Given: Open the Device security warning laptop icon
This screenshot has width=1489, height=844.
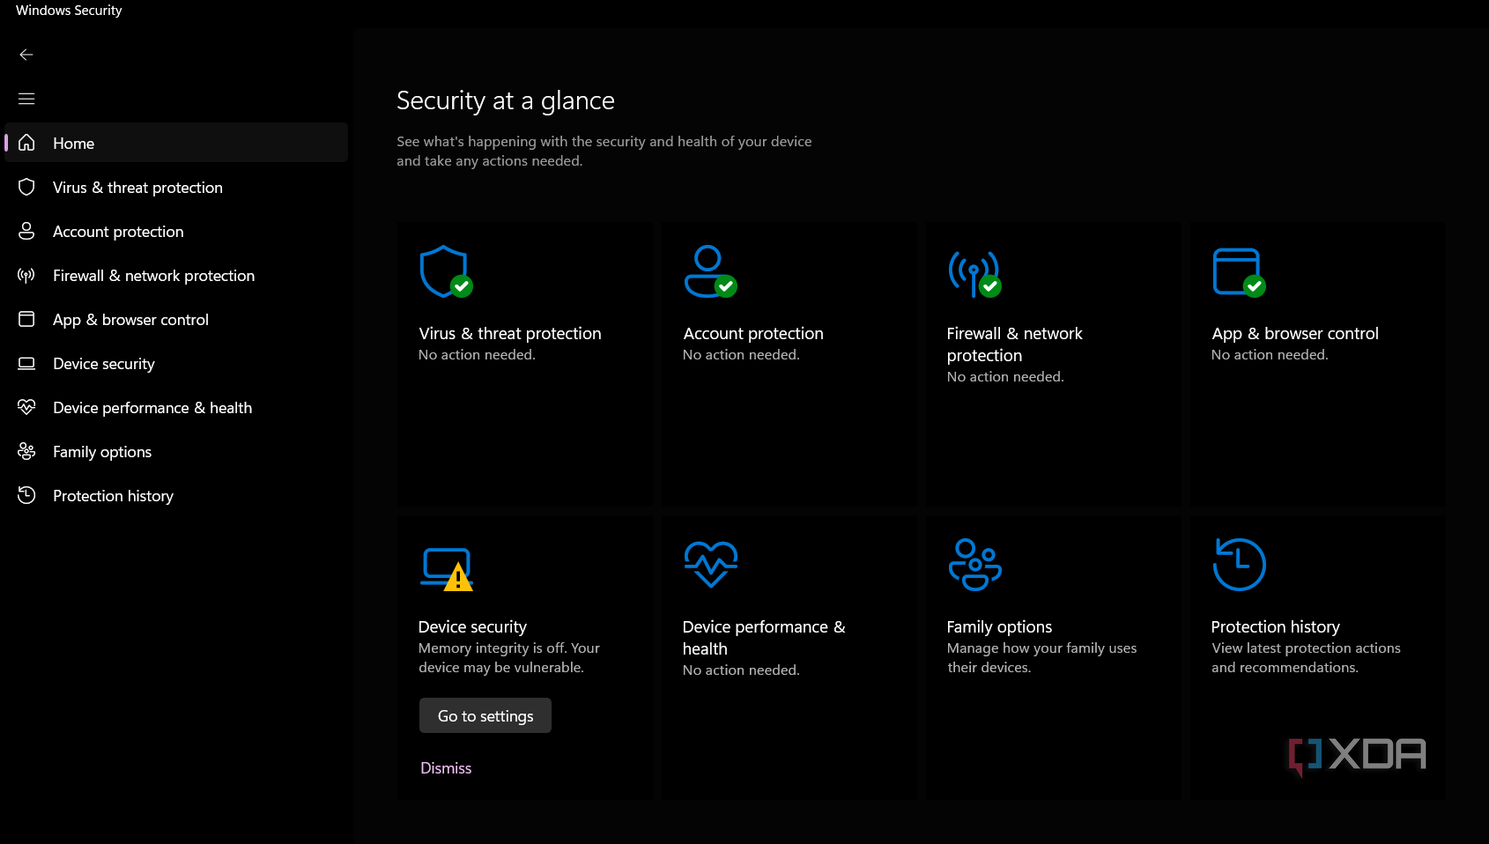Looking at the screenshot, I should [446, 568].
